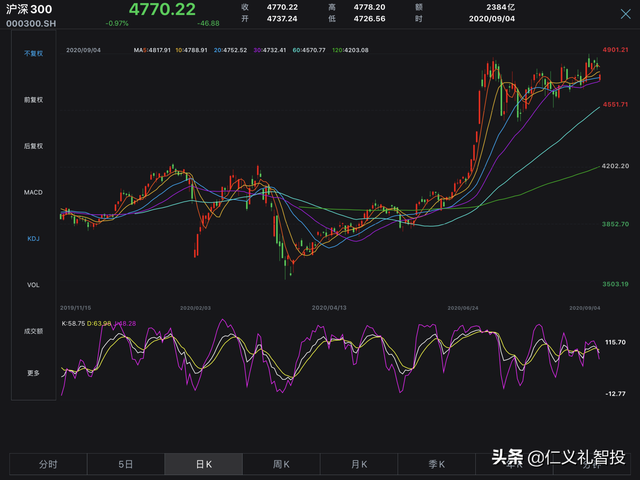Screen dimensions: 640x480
Task: Expand 更多 for more indicators
Action: click(x=34, y=373)
